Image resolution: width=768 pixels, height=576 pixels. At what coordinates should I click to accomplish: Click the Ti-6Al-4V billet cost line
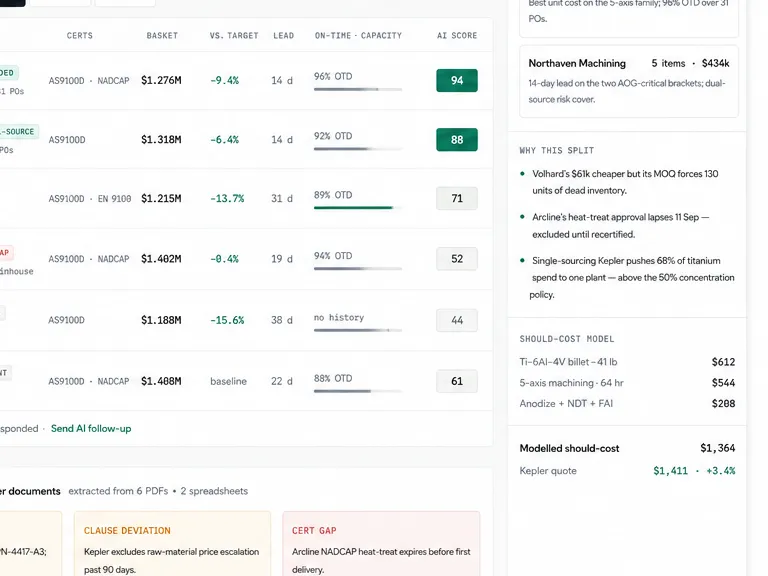[x=627, y=362]
